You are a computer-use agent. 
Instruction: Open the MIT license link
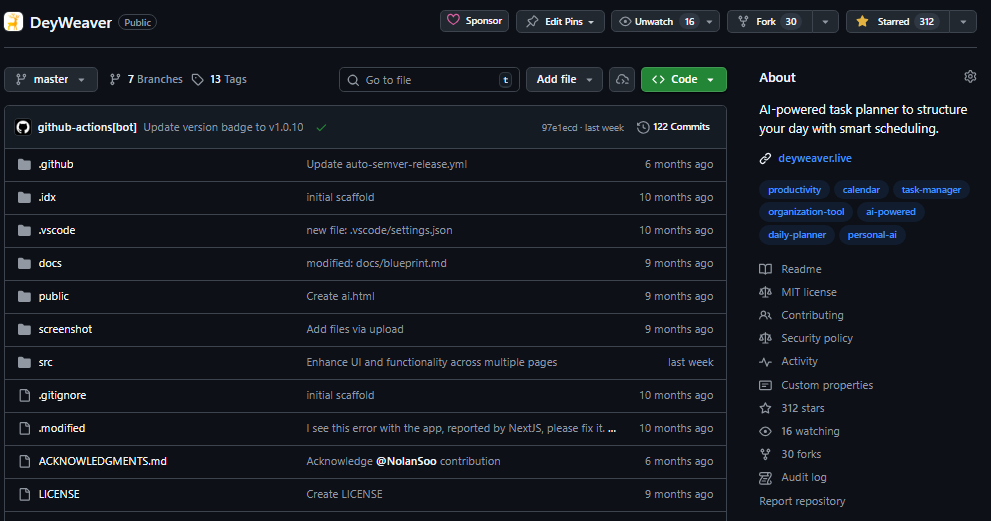808,292
